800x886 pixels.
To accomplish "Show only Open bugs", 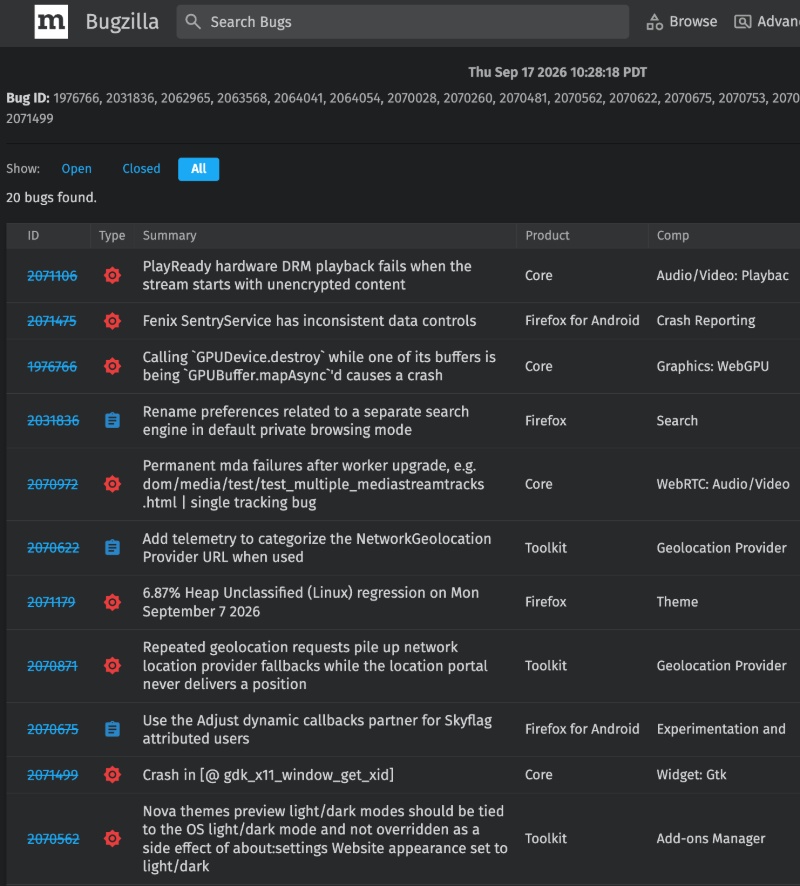I will (x=76, y=168).
